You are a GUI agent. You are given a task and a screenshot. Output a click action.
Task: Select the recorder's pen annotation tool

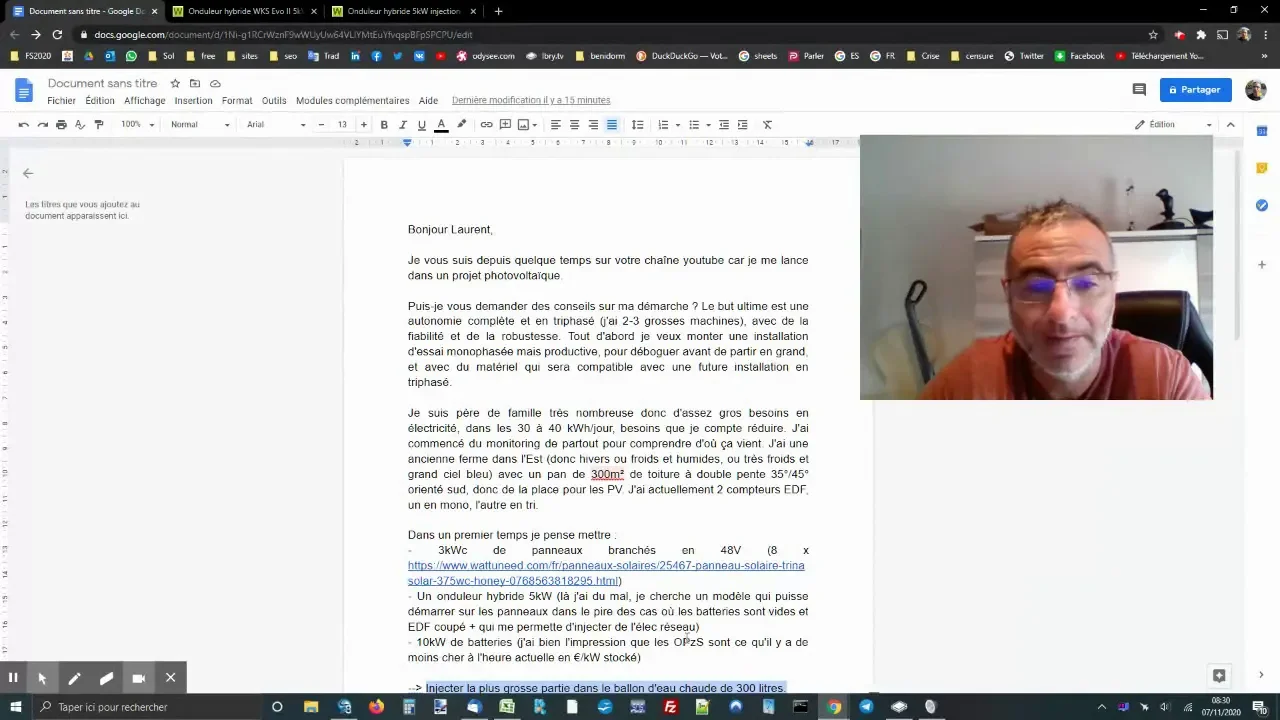point(74,678)
